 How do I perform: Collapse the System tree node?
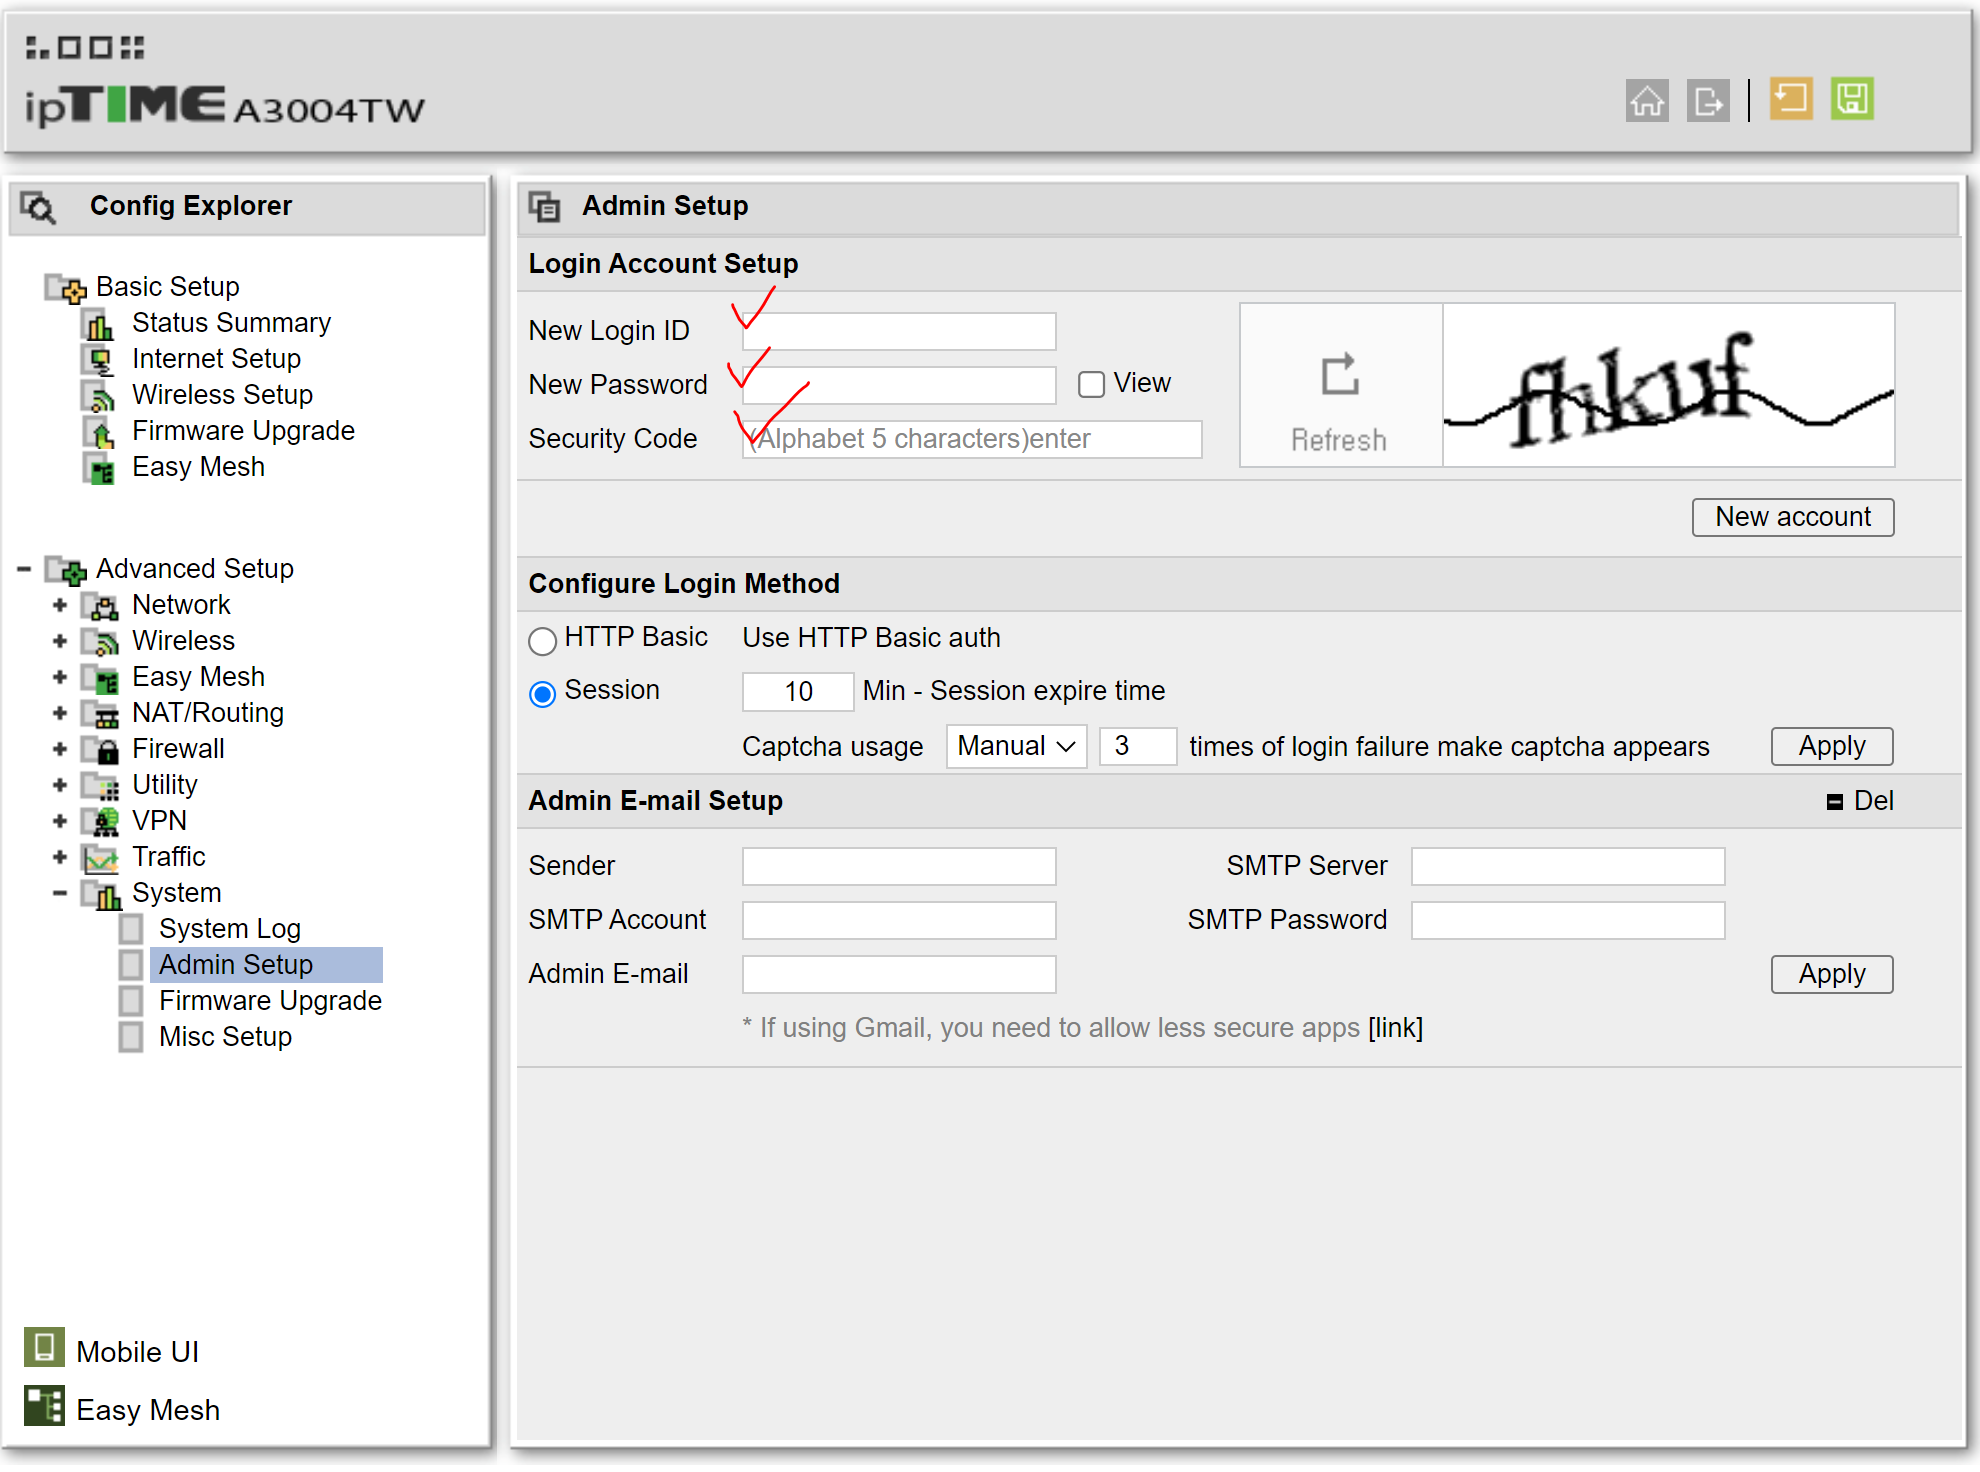coord(60,893)
